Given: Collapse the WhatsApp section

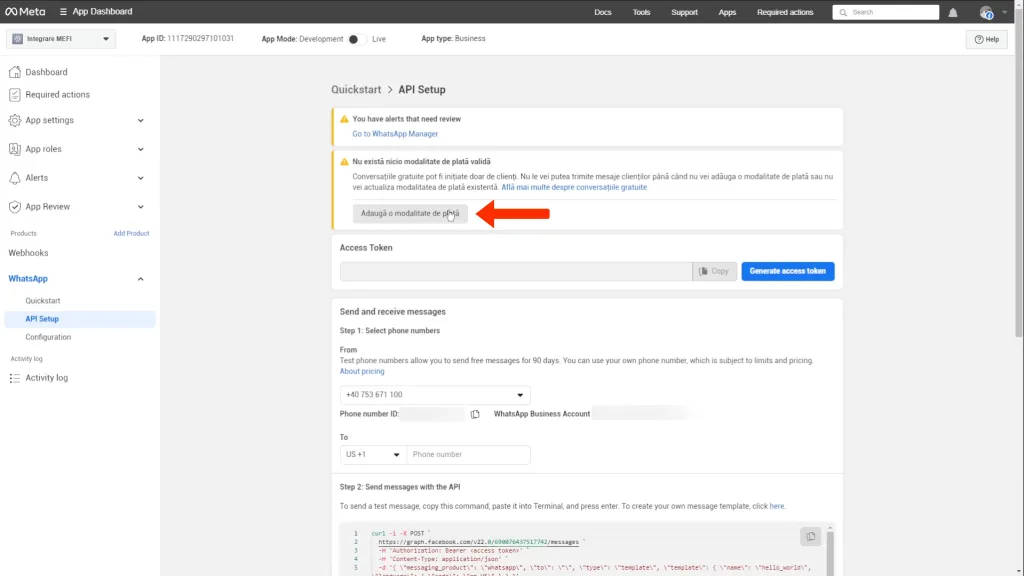Looking at the screenshot, I should [x=140, y=279].
